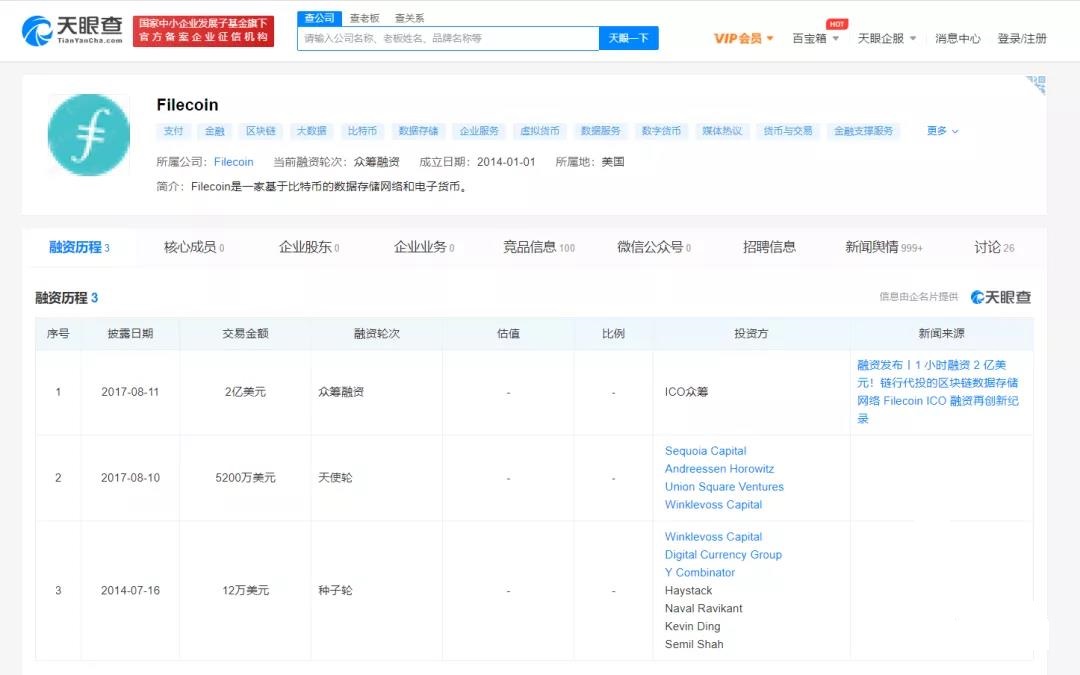This screenshot has height=675, width=1080.
Task: Expand the 百宝箱 dropdown
Action: click(816, 39)
